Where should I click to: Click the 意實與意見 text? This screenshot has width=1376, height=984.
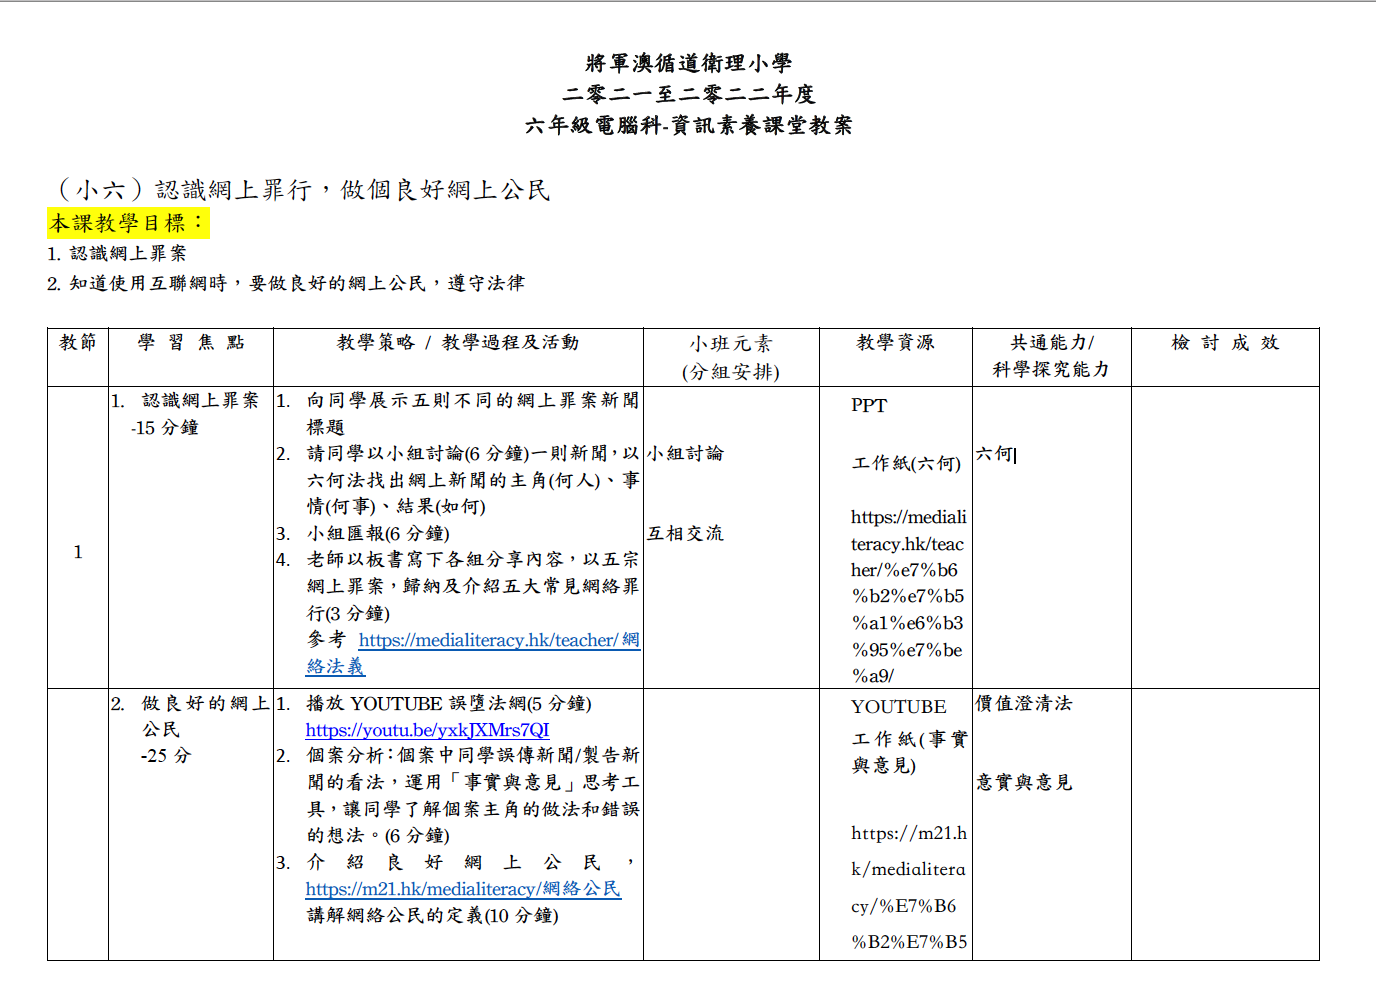pyautogui.click(x=1024, y=783)
